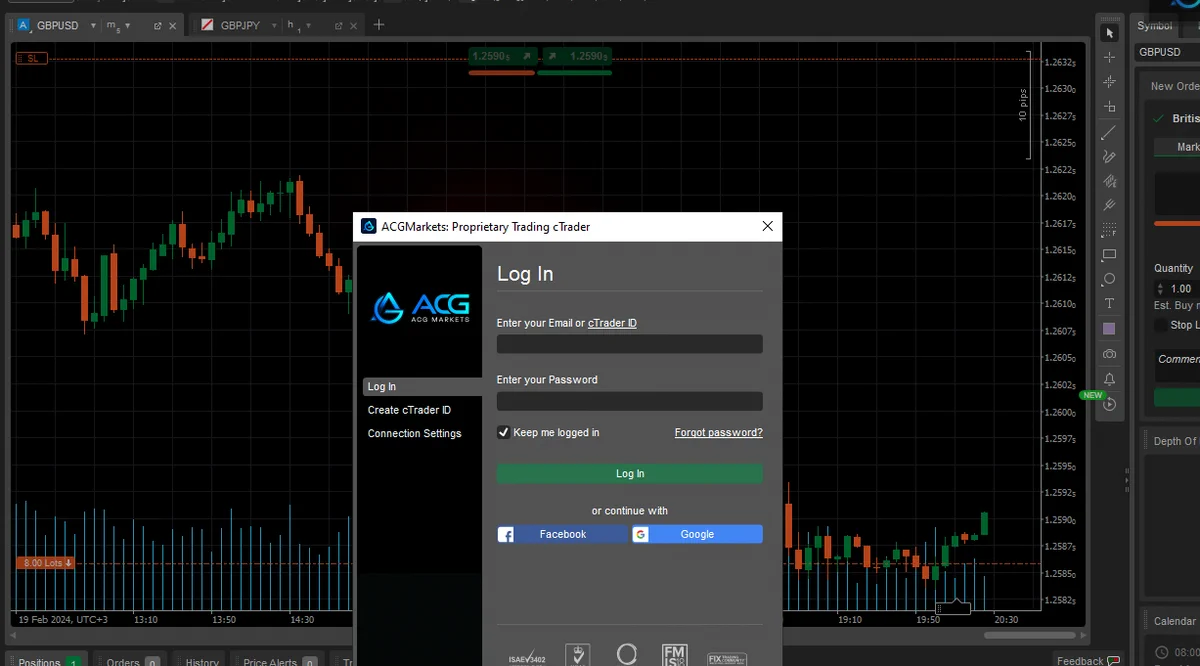
Task: Open the cTrader ID link
Action: 612,323
